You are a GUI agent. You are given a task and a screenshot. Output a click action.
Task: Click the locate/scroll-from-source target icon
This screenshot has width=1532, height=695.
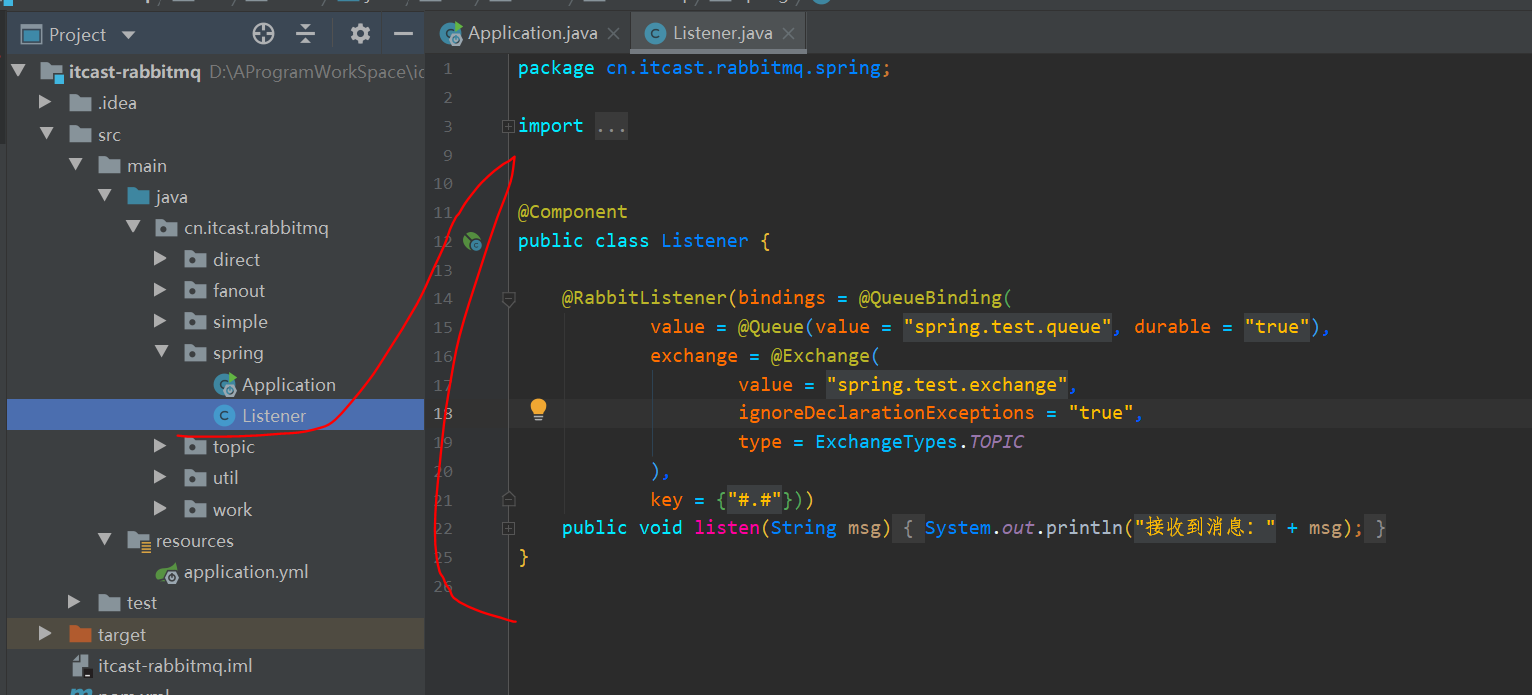[x=263, y=34]
